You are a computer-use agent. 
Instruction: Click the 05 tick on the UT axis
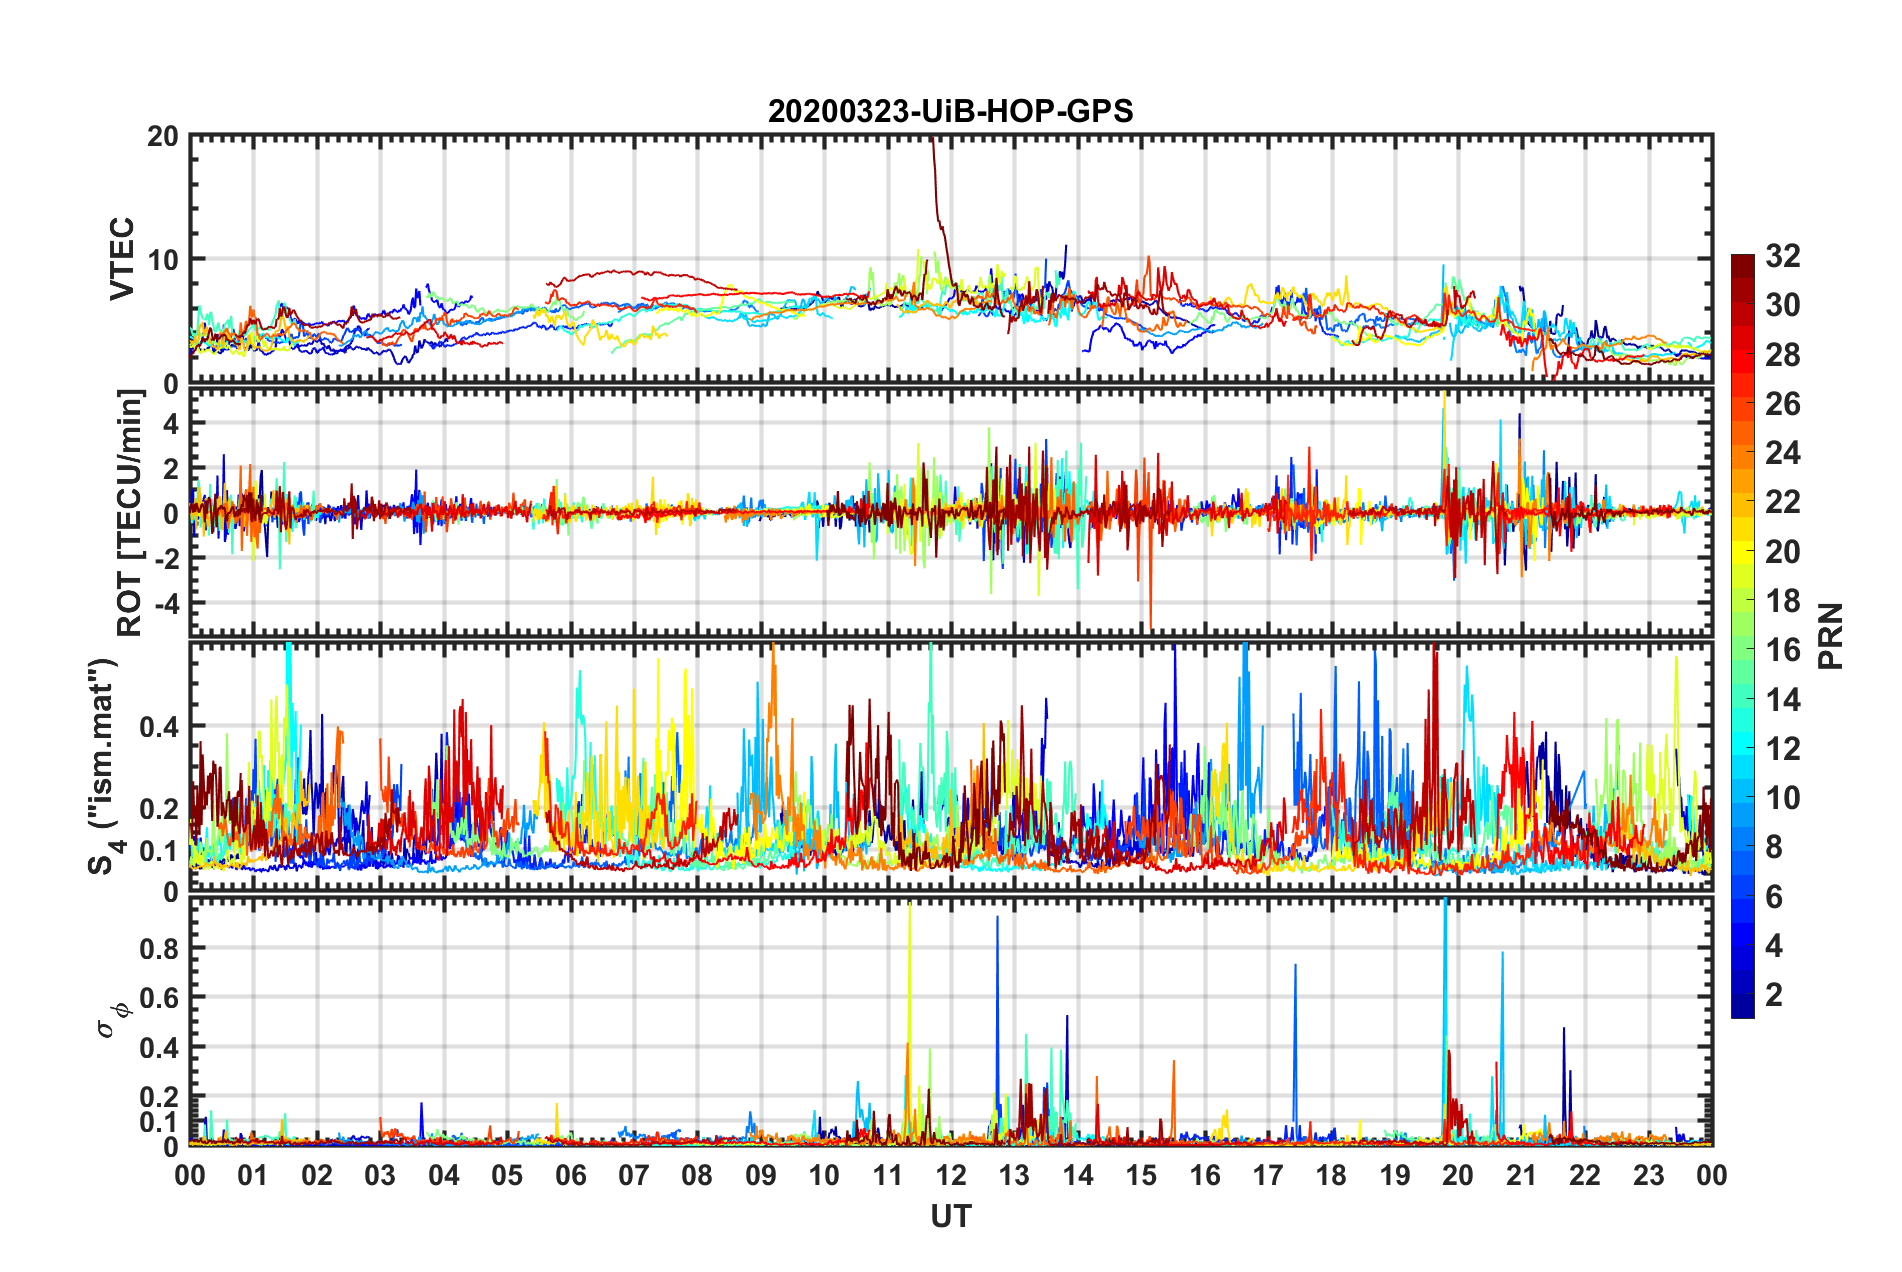[x=508, y=1175]
